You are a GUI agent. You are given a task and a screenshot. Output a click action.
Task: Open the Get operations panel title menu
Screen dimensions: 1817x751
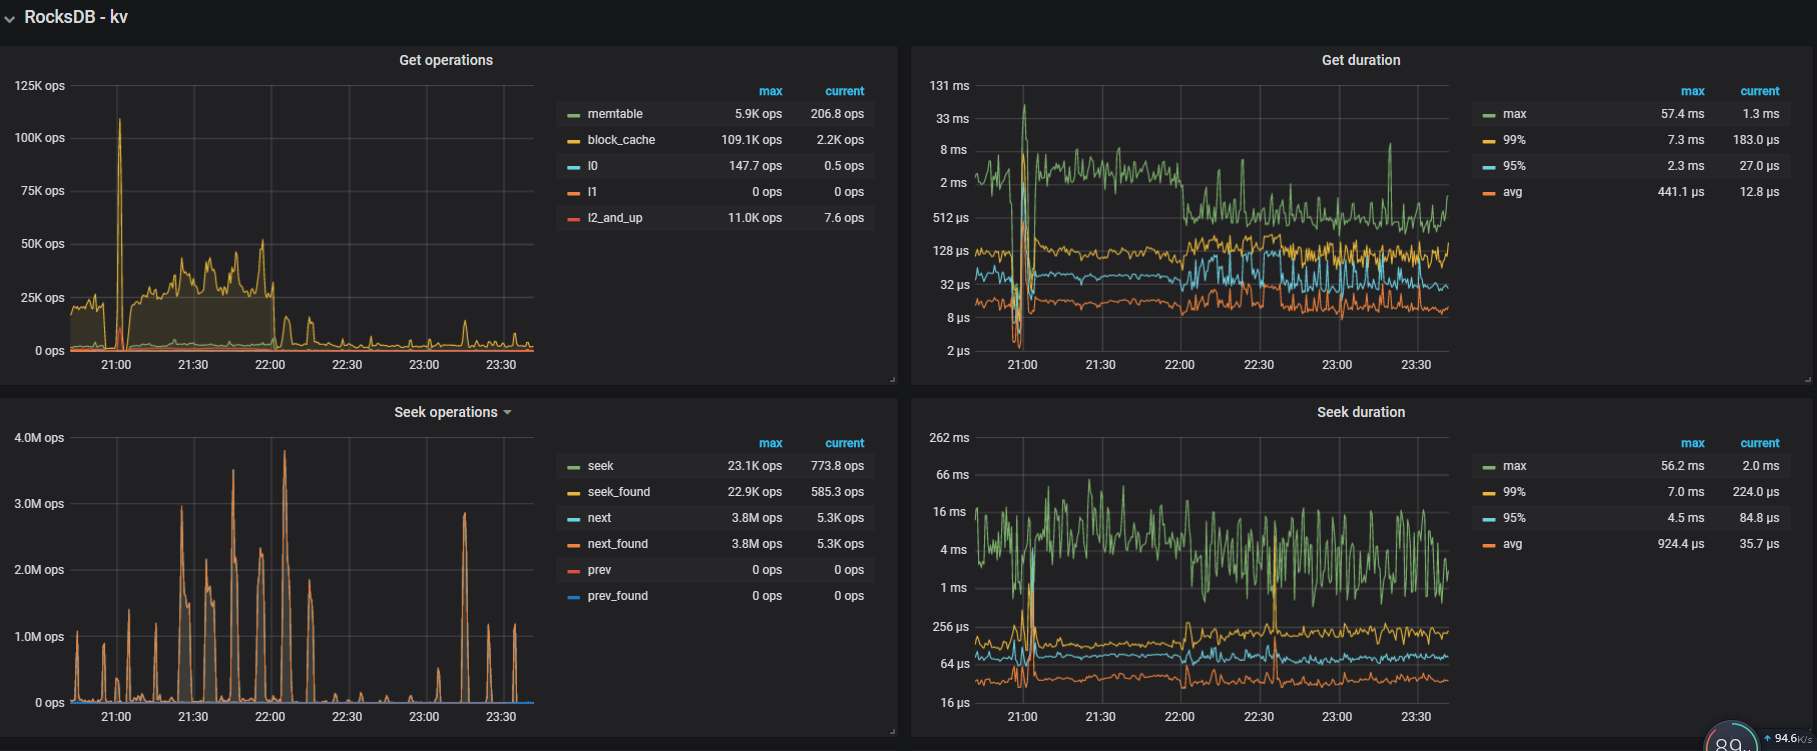446,60
